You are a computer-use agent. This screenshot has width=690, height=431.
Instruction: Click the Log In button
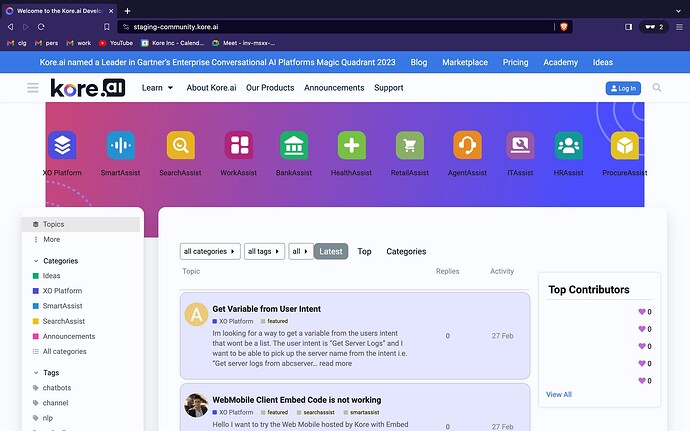click(x=623, y=88)
